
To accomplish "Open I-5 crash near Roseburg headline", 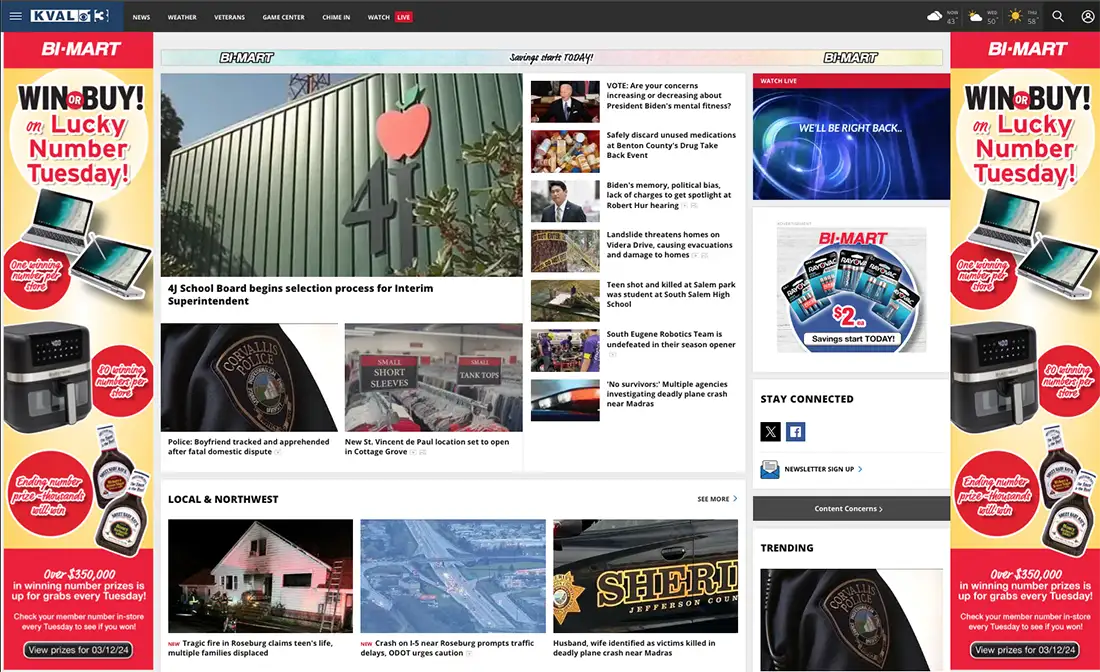I will click(448, 647).
